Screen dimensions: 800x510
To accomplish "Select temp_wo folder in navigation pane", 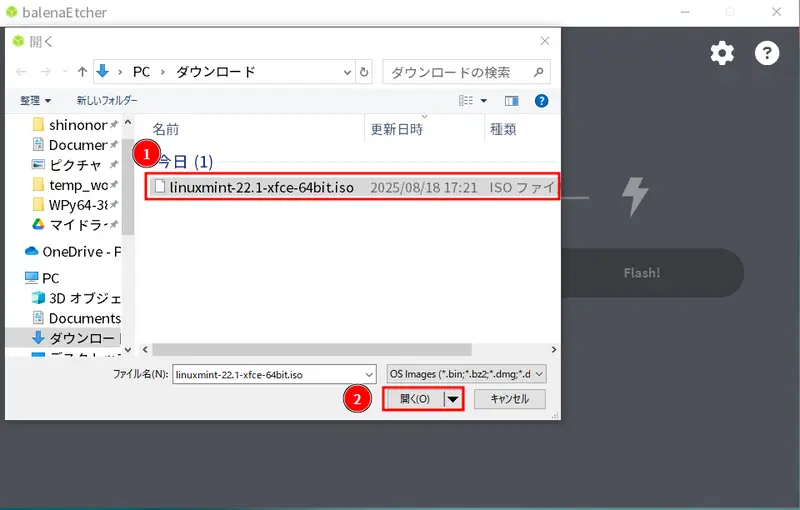I will [75, 185].
